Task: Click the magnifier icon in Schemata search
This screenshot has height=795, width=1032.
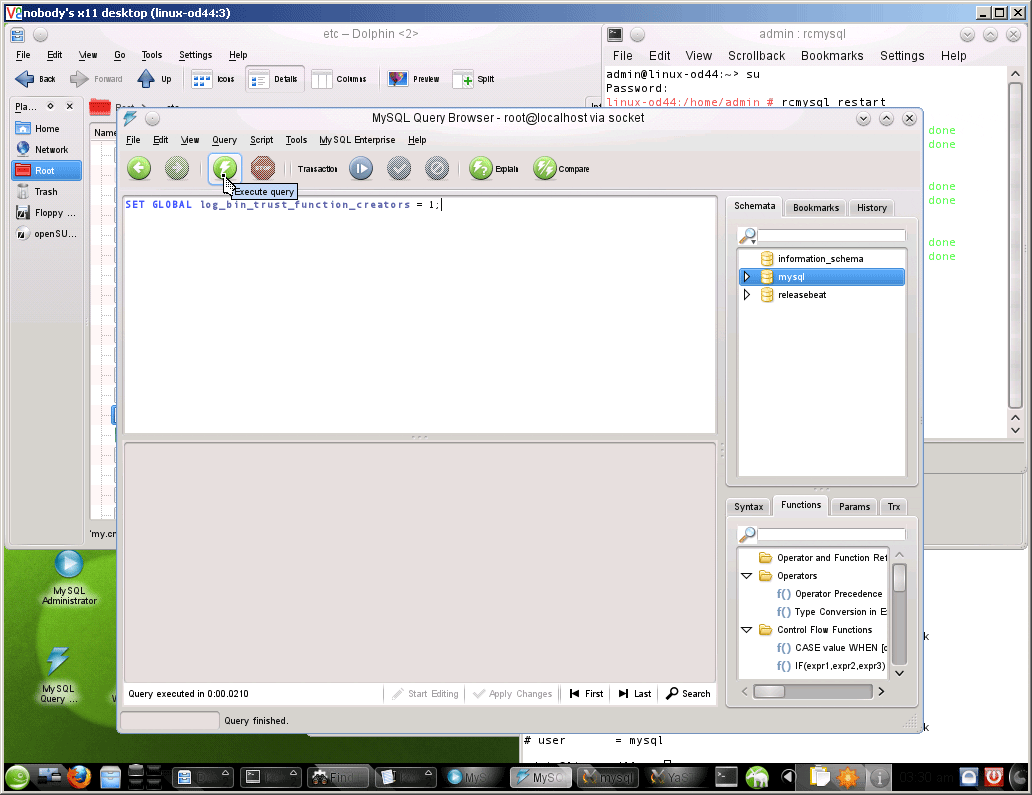Action: (x=748, y=235)
